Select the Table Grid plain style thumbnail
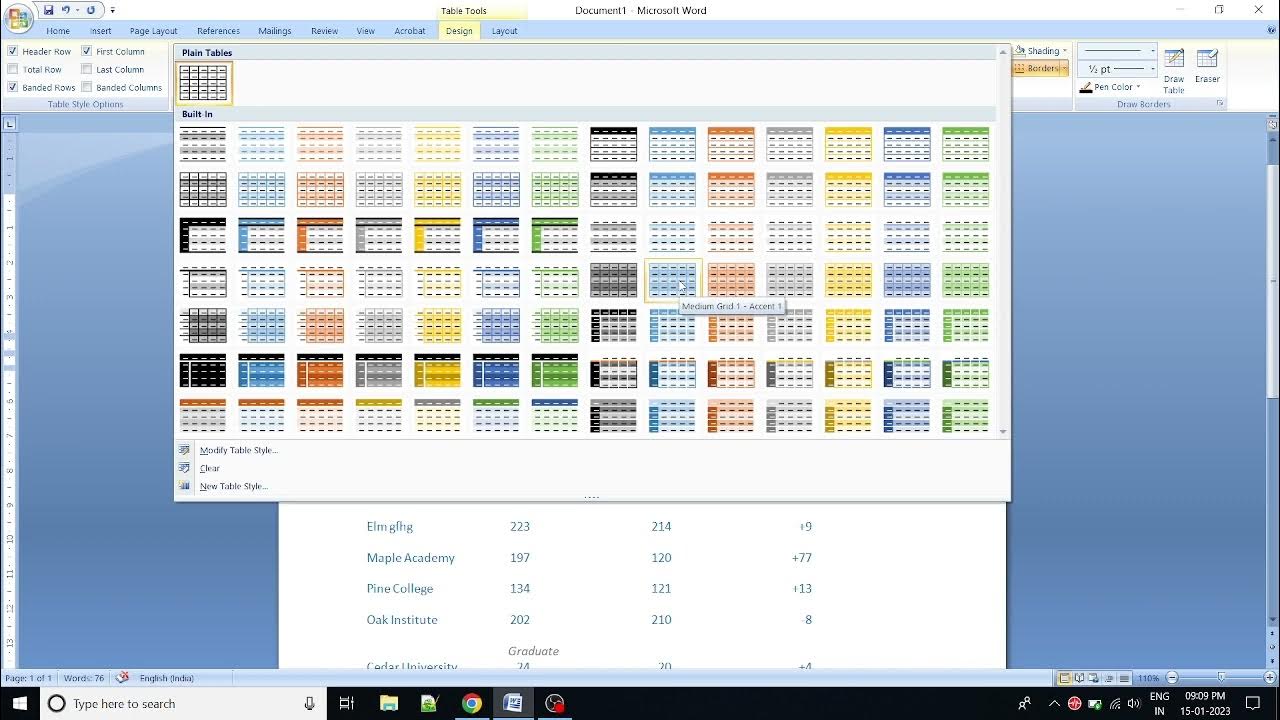 coord(203,83)
